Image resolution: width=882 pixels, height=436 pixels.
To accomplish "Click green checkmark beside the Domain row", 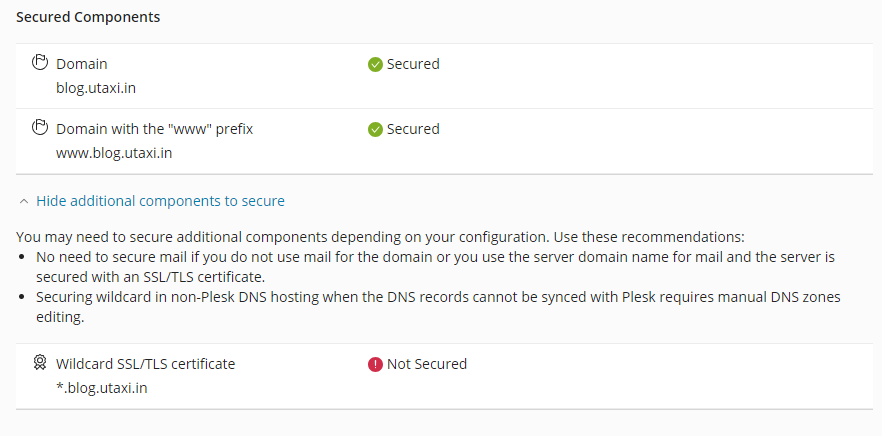I will 375,64.
